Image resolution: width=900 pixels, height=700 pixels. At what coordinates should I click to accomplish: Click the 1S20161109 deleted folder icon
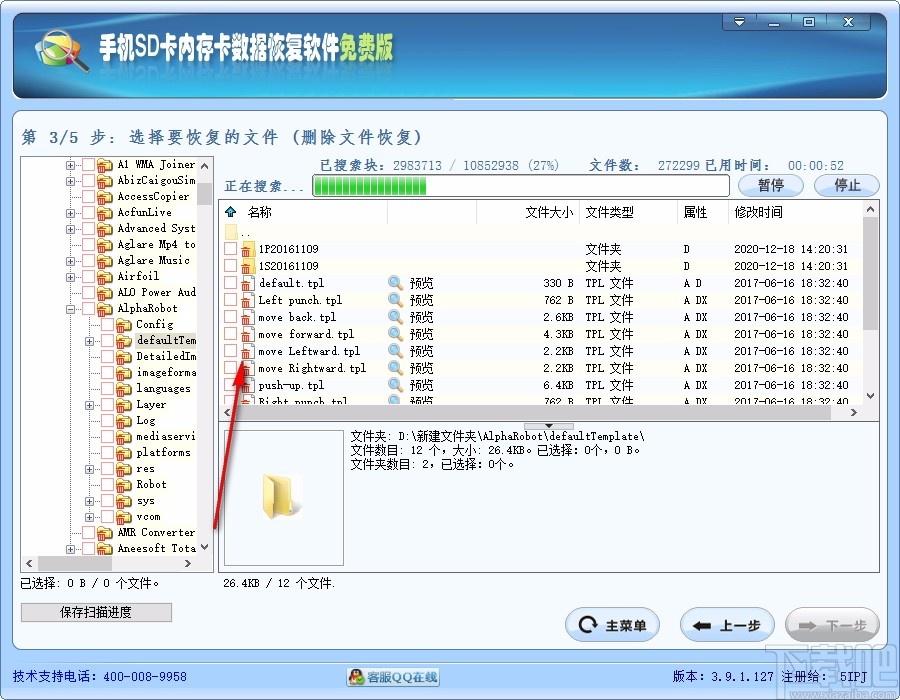tap(247, 266)
